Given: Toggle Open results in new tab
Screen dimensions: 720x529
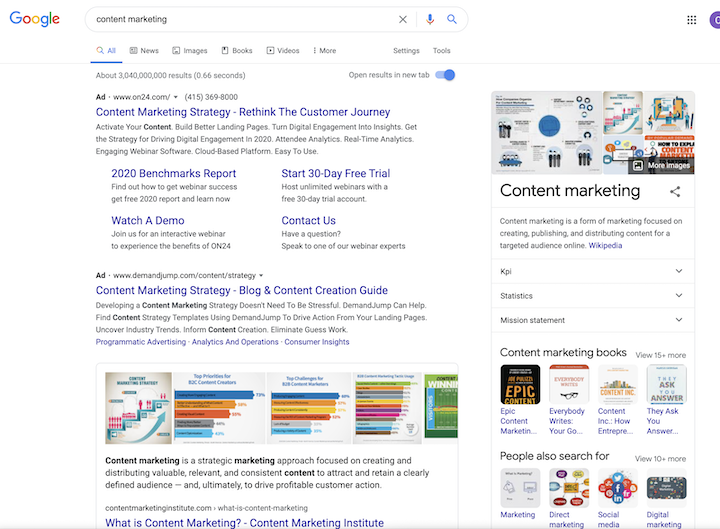Looking at the screenshot, I should (445, 75).
